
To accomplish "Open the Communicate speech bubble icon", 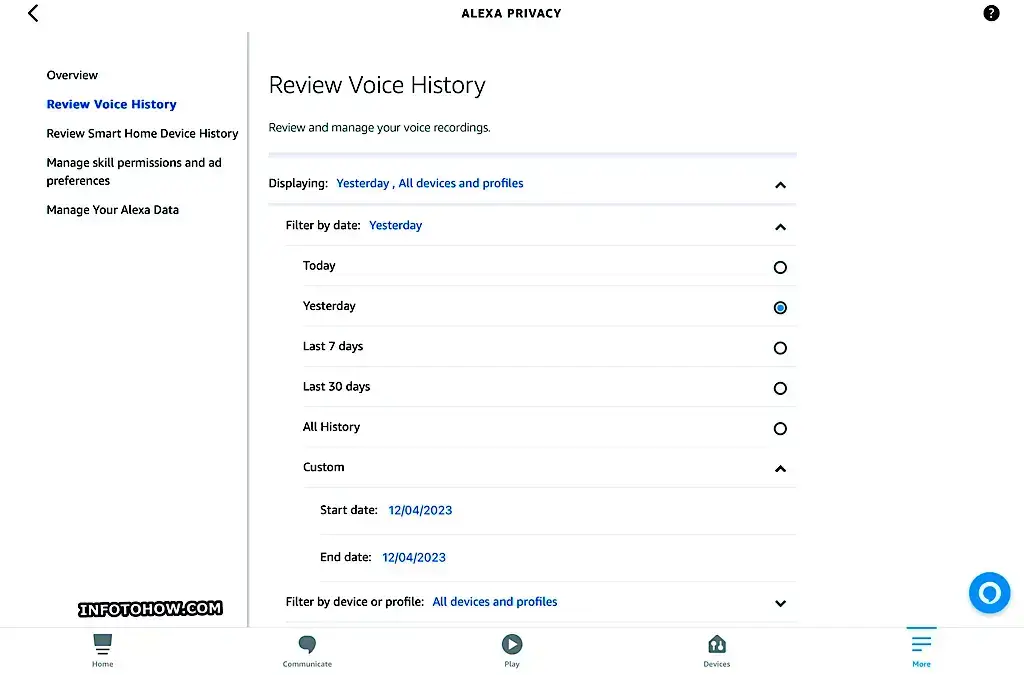I will point(307,644).
